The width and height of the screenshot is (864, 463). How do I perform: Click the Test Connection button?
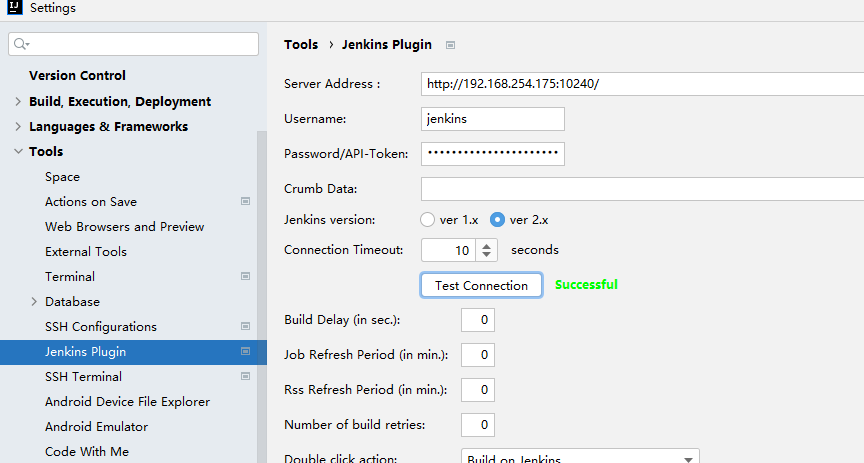point(481,285)
